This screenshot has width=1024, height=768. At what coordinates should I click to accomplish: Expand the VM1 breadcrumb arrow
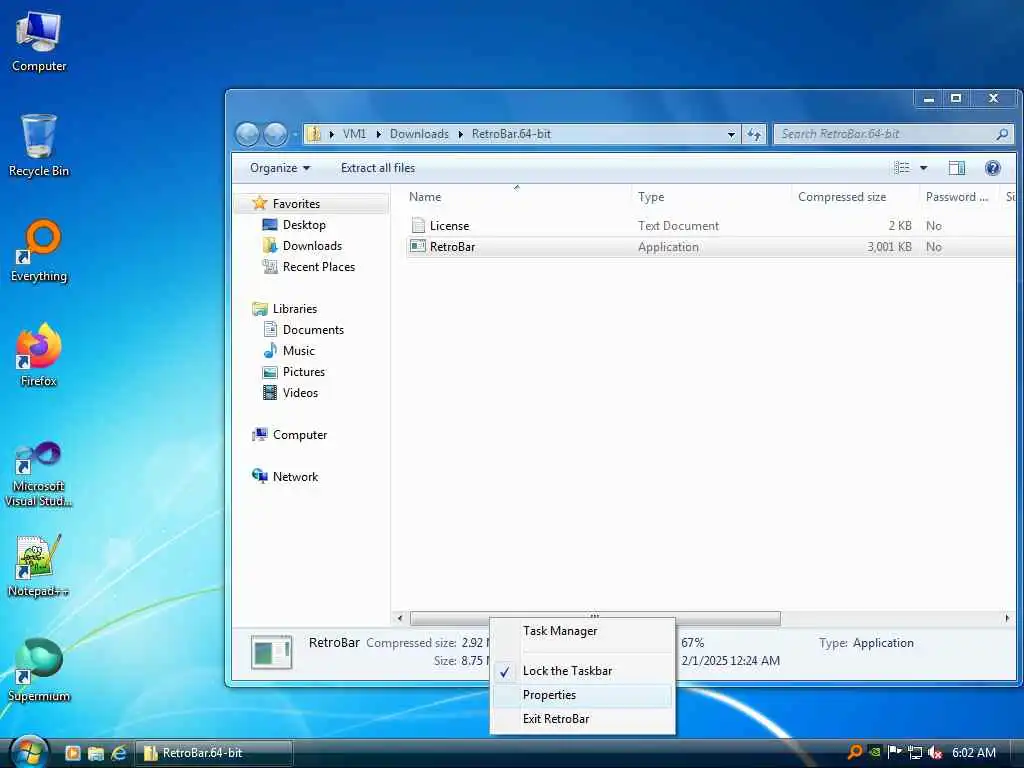tap(378, 134)
